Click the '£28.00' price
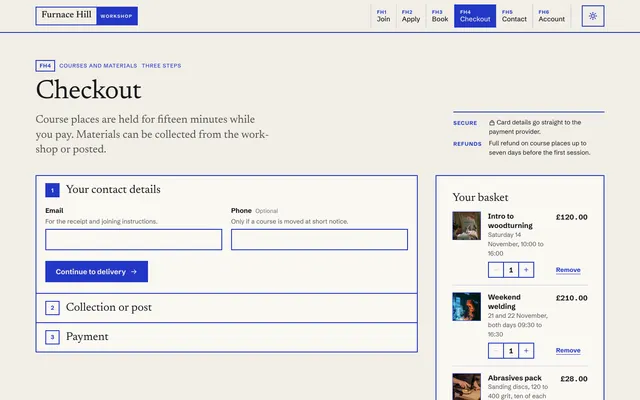The height and width of the screenshot is (400, 640). click(574, 379)
